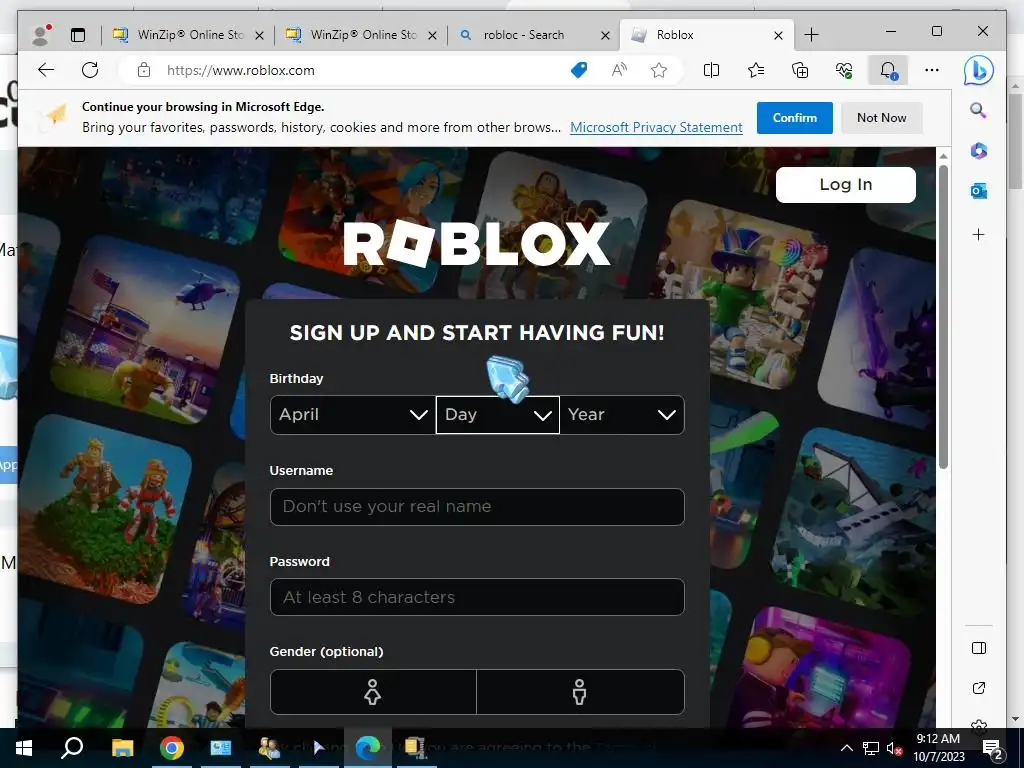Open the Windows Start menu
Image resolution: width=1024 pixels, height=768 pixels.
tap(24, 748)
